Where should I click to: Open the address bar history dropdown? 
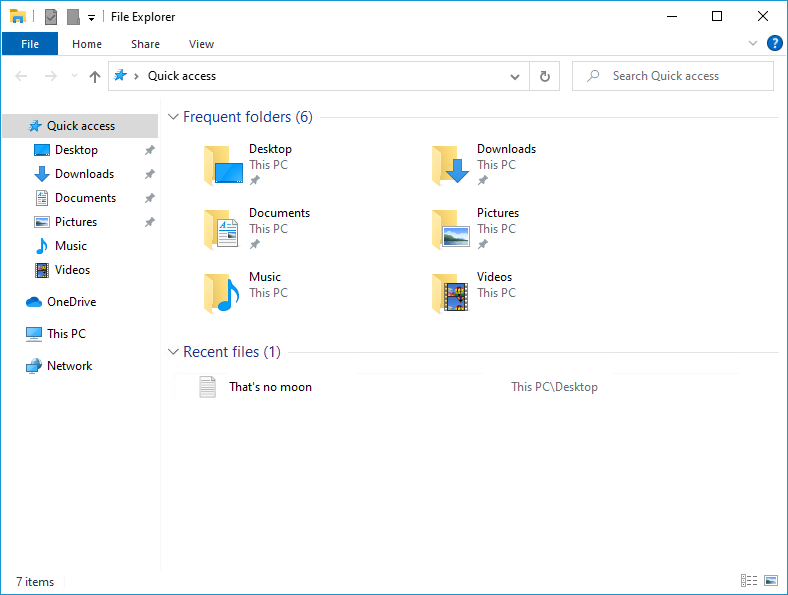pos(515,77)
